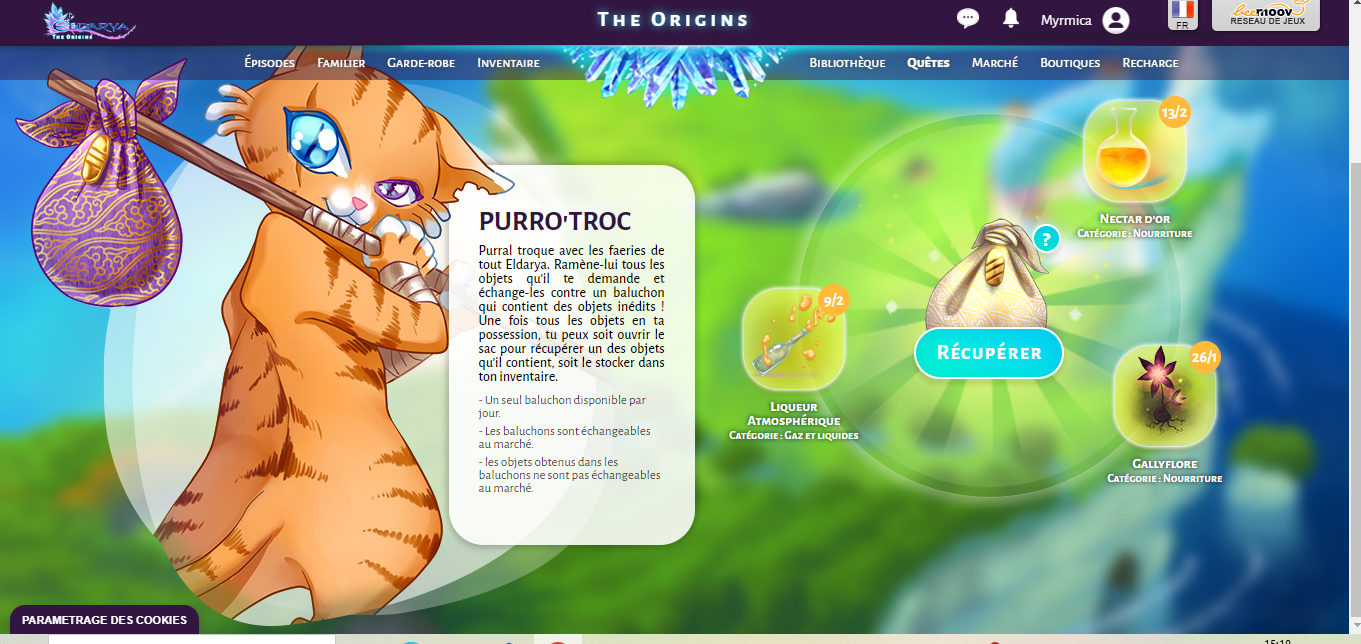
Task: Open the Quêtes menu
Action: click(x=928, y=63)
